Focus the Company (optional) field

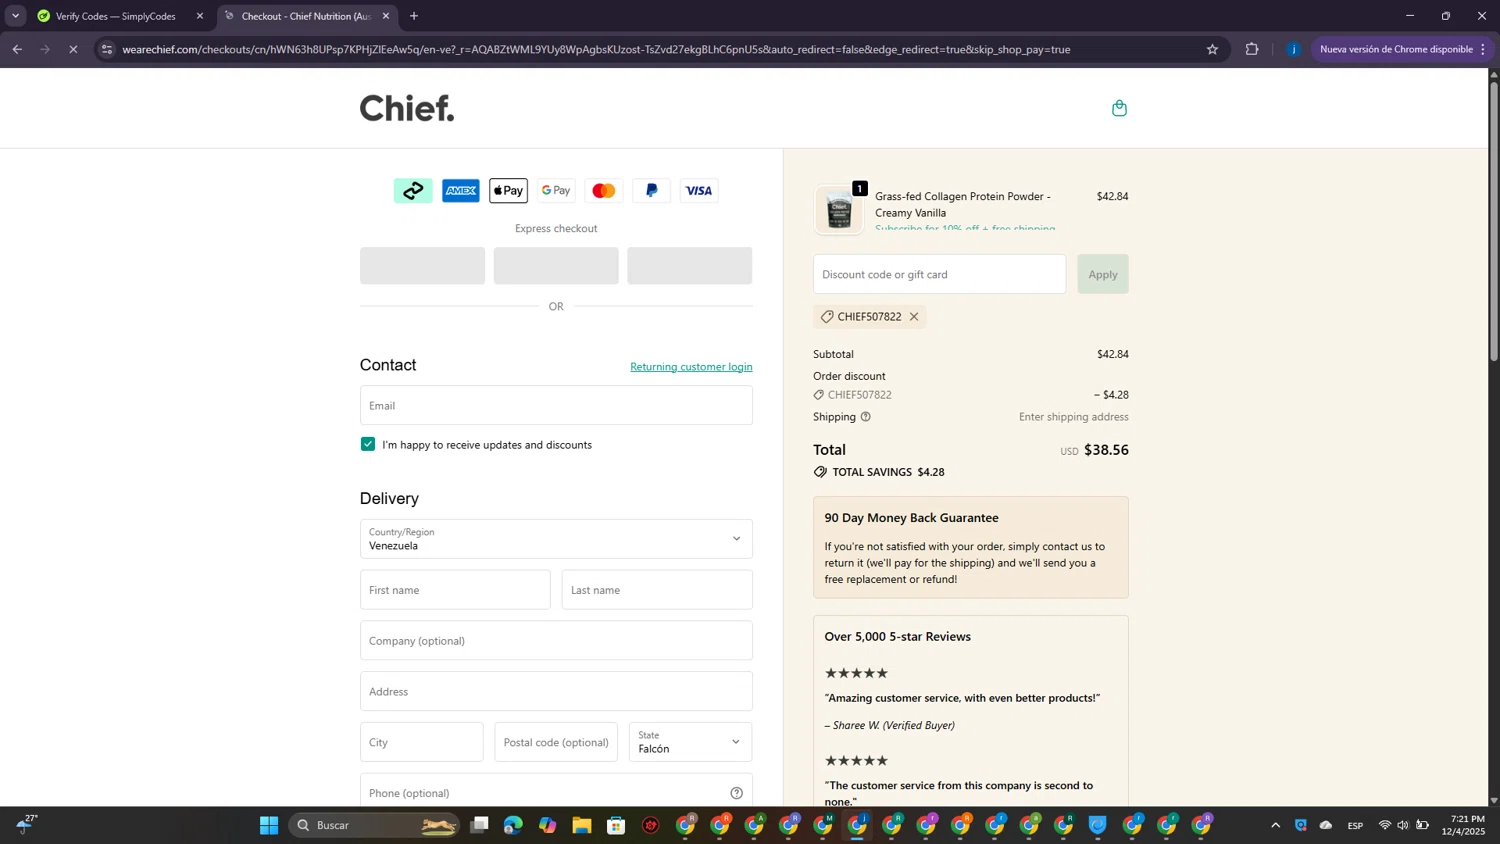[556, 641]
